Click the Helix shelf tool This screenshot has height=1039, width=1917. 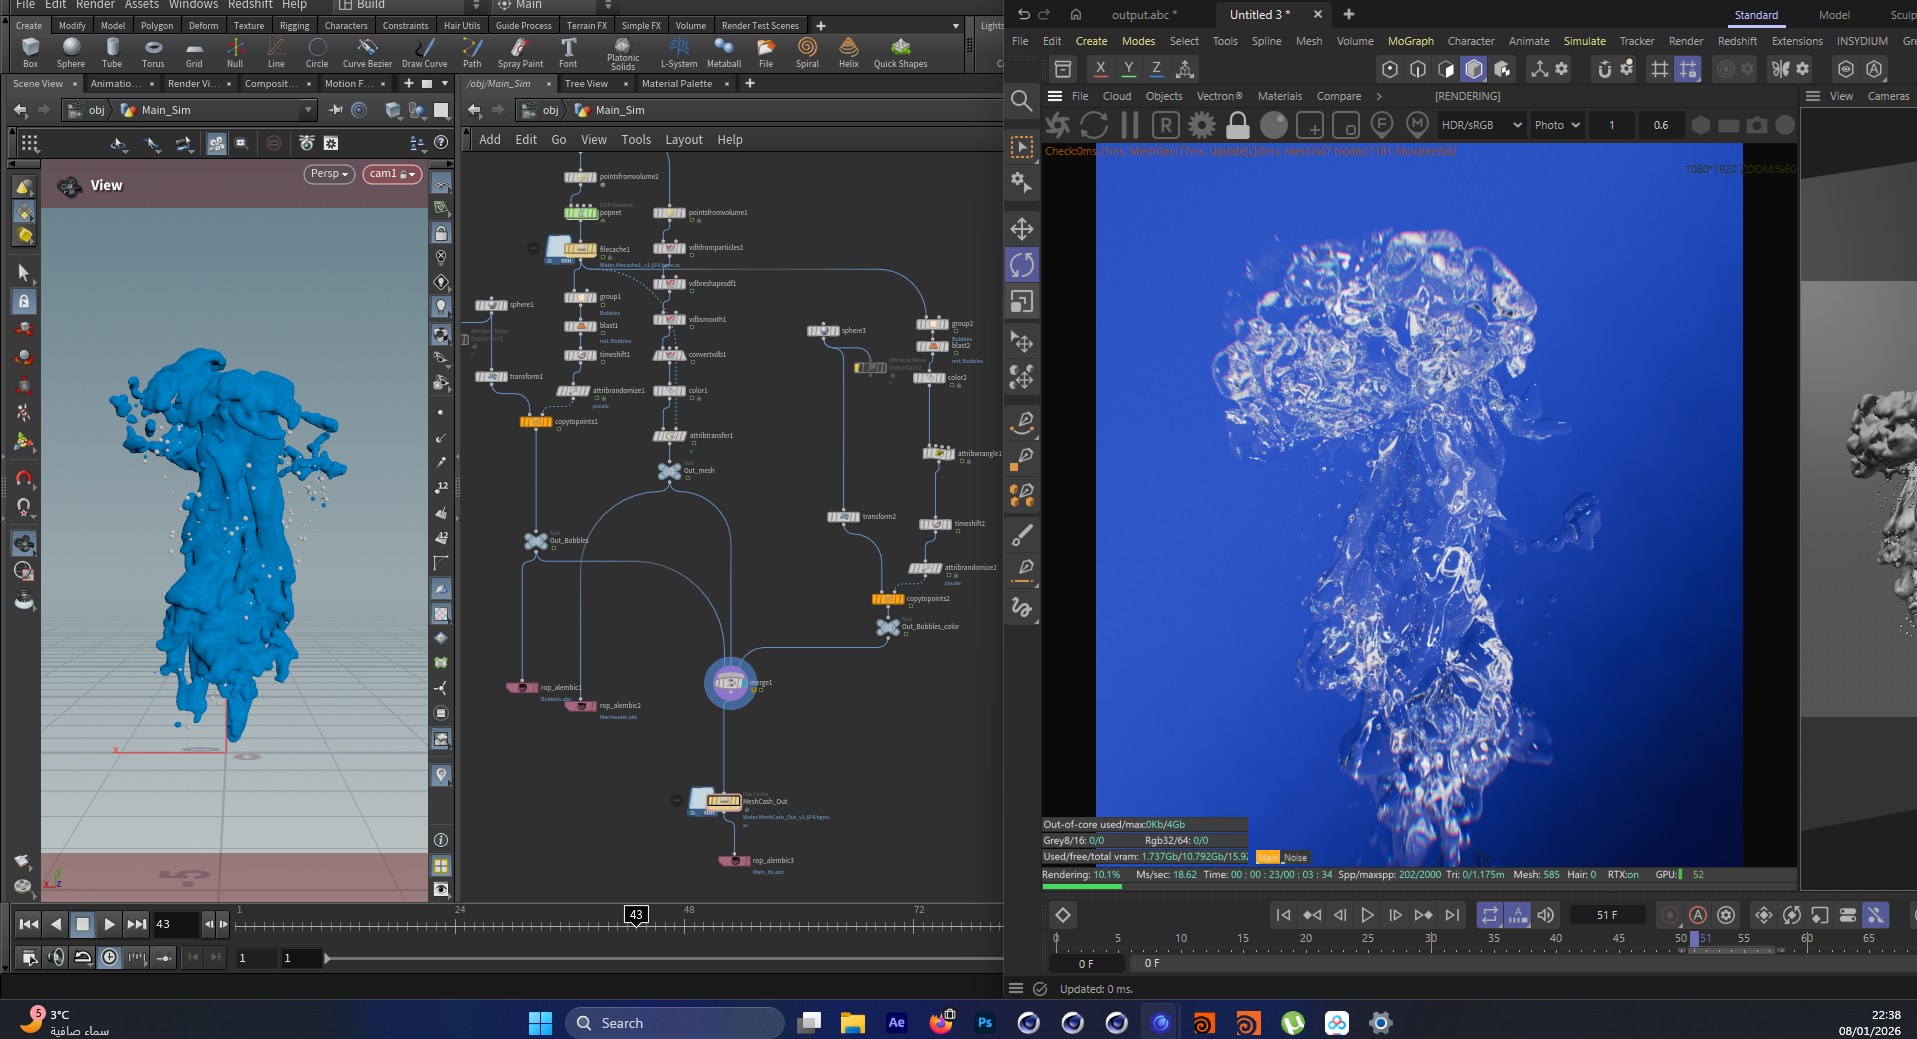848,53
